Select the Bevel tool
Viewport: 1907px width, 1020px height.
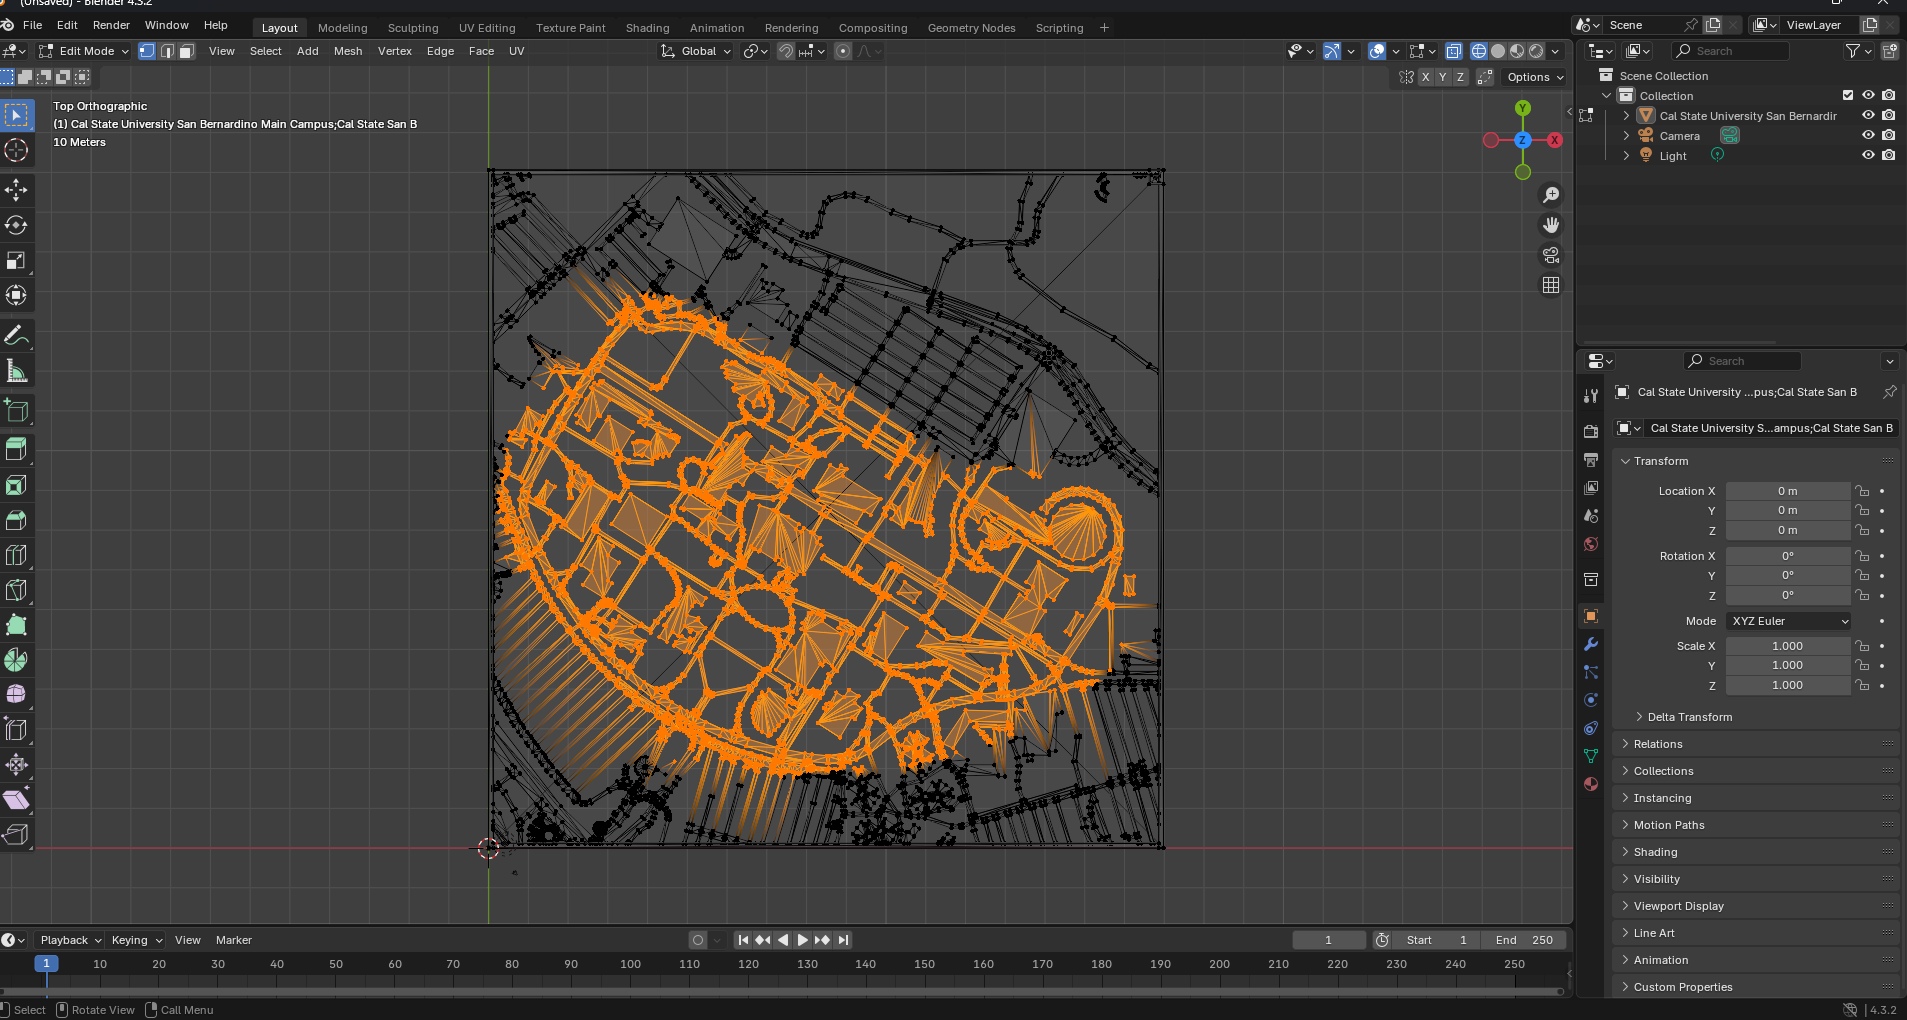click(16, 520)
